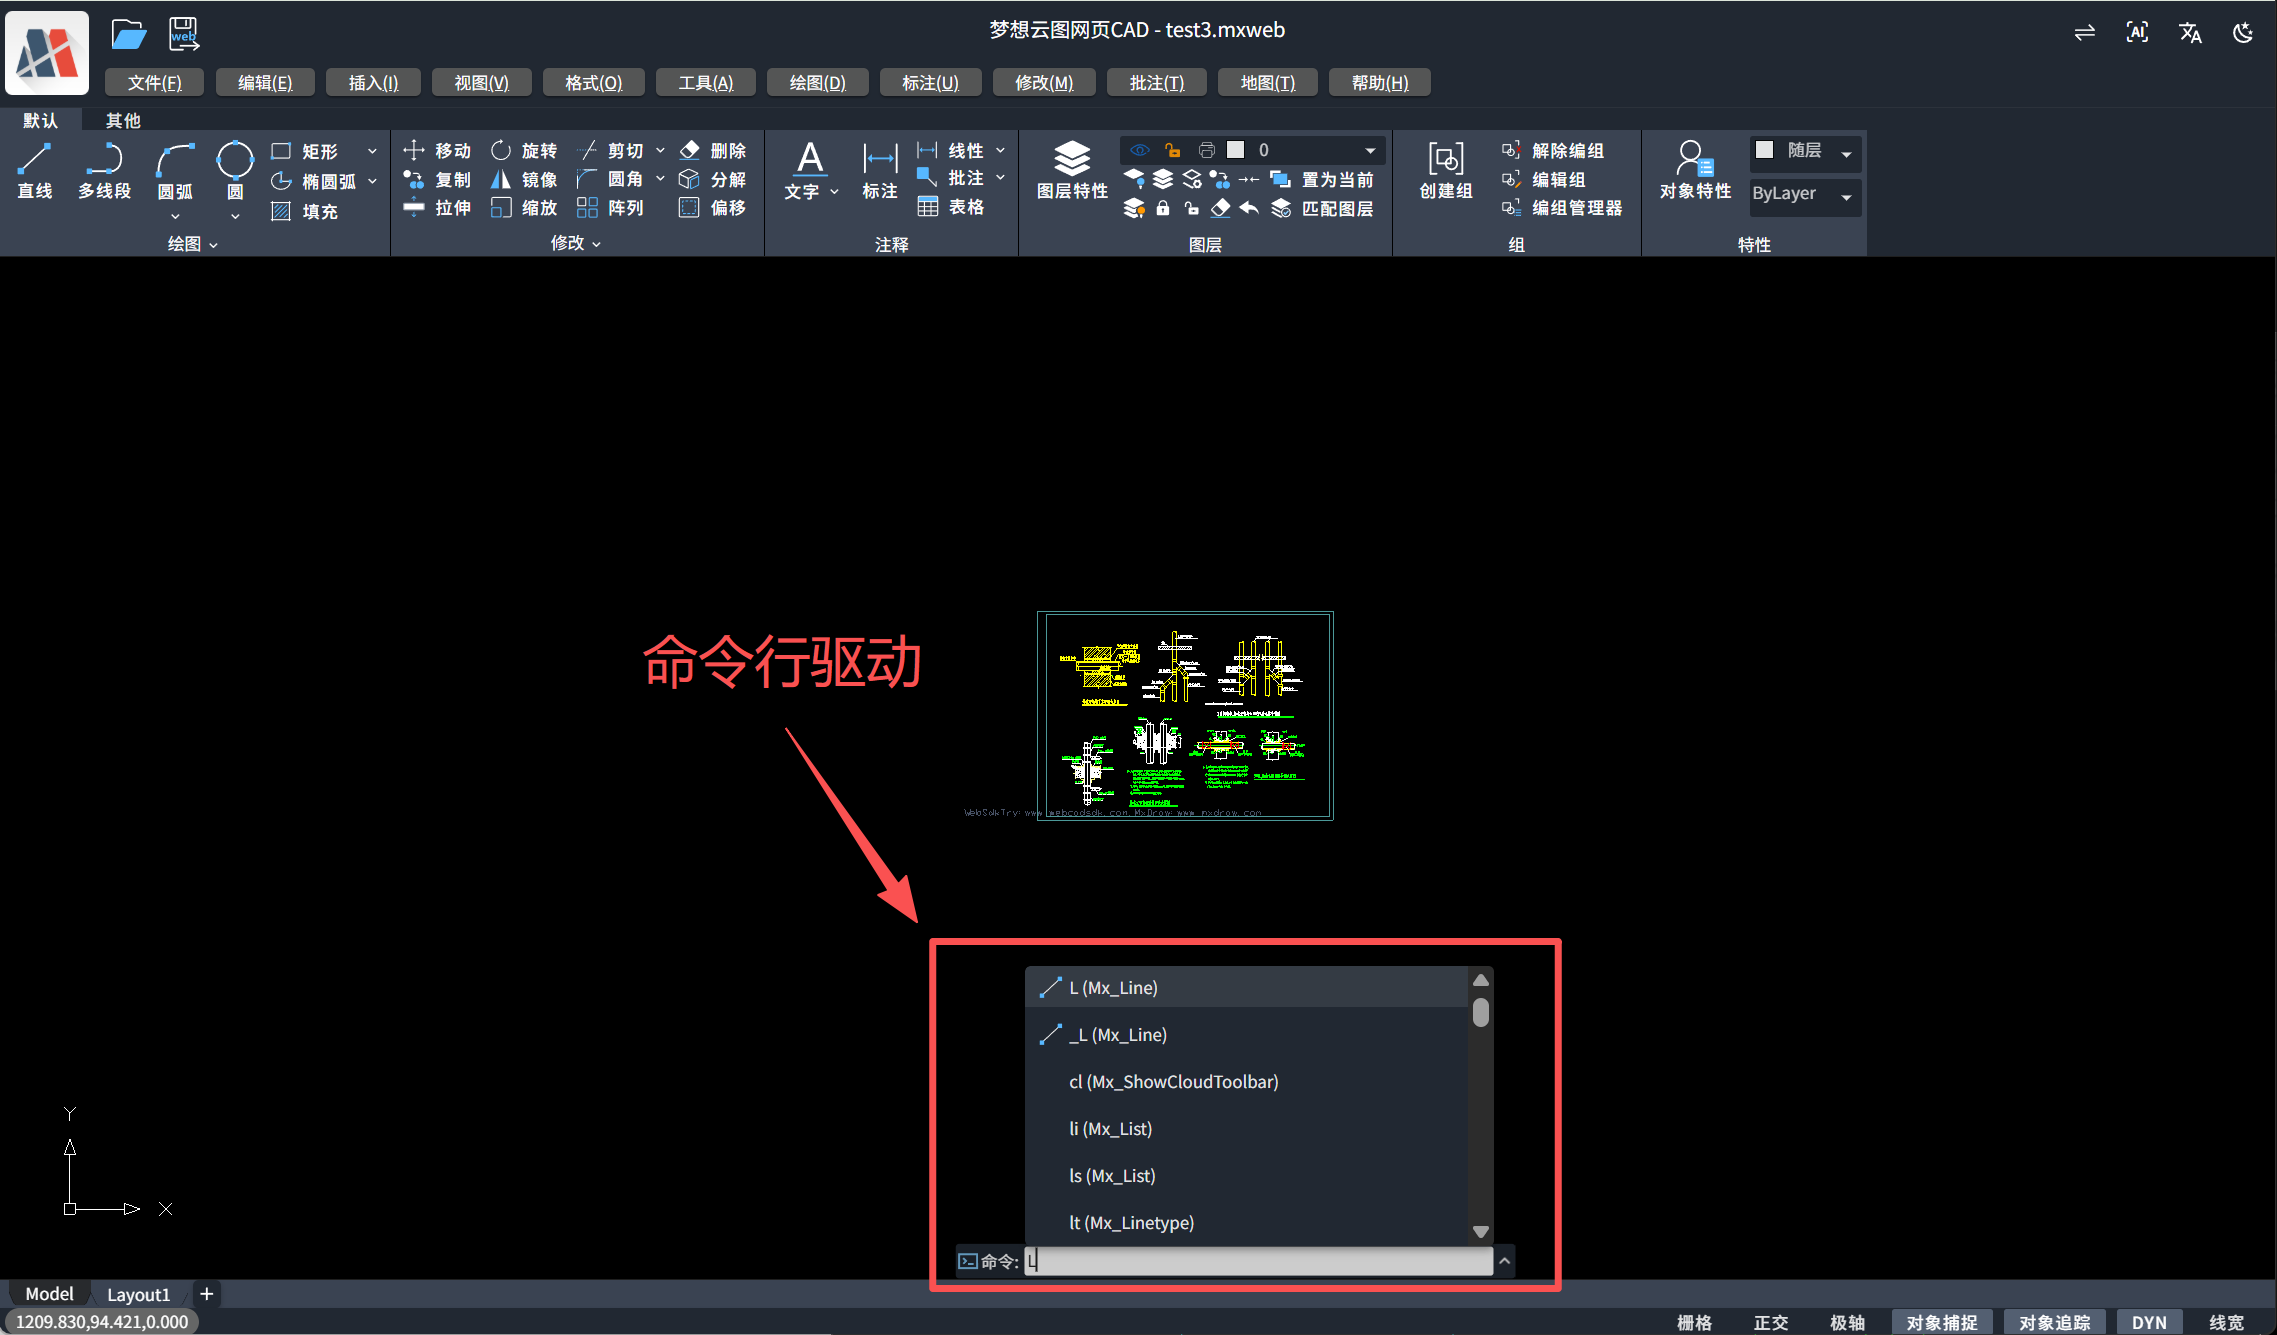Expand the Modify (修改) panel
The width and height of the screenshot is (2277, 1335).
(576, 243)
